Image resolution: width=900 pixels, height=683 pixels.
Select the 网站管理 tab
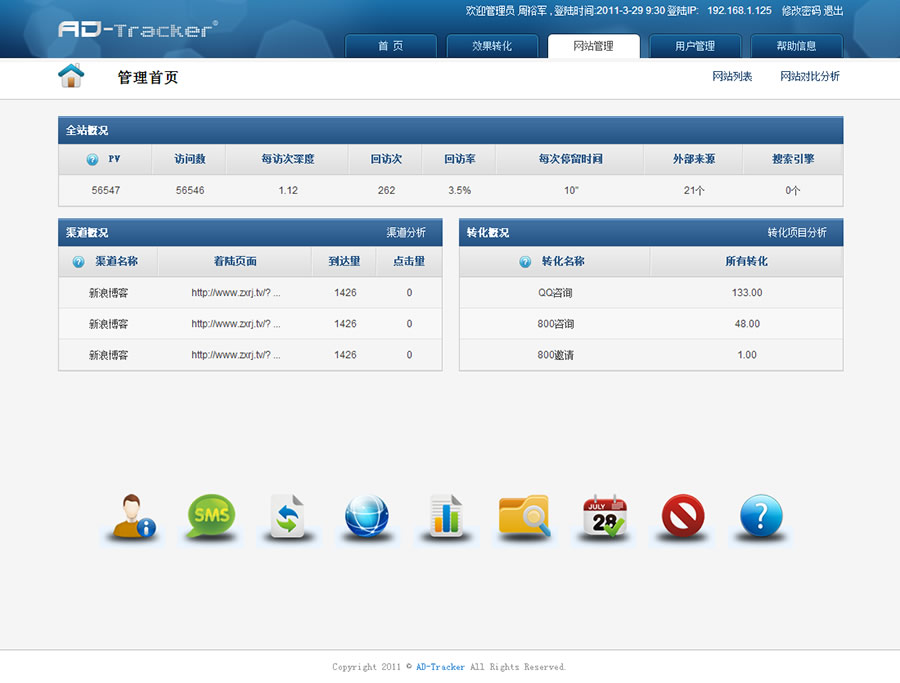pos(593,46)
